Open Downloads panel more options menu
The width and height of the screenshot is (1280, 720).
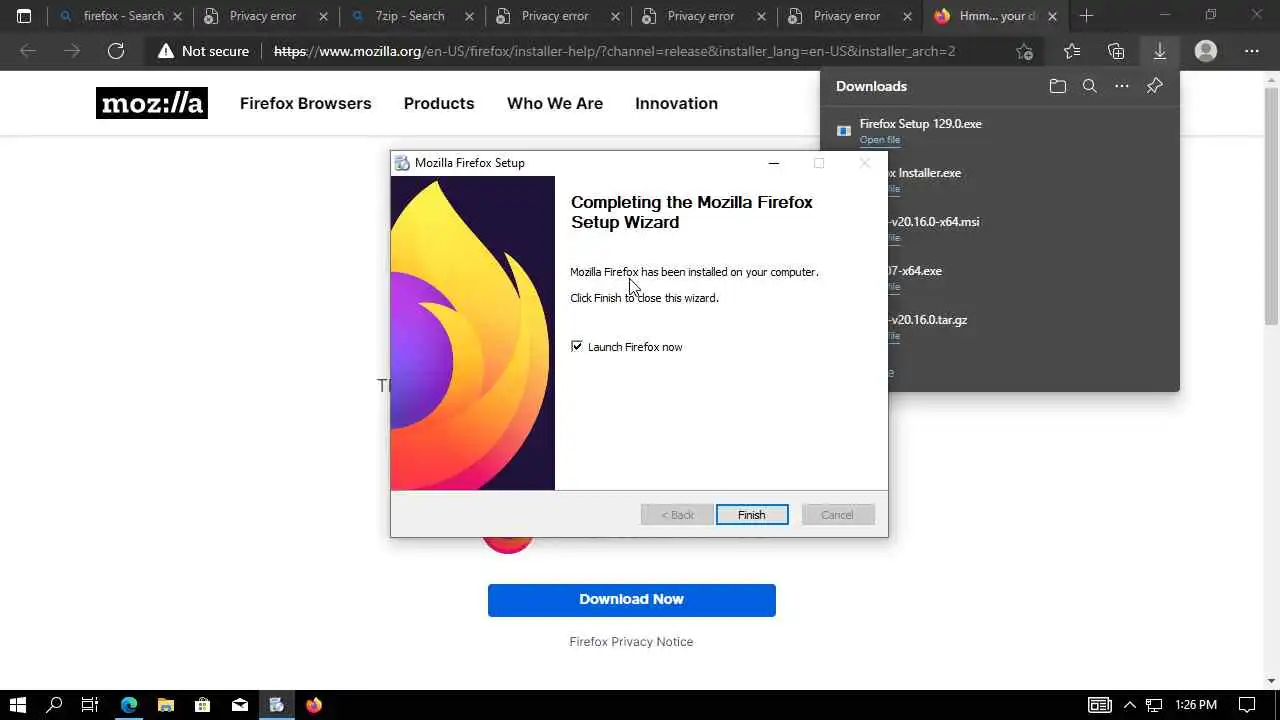[1122, 86]
